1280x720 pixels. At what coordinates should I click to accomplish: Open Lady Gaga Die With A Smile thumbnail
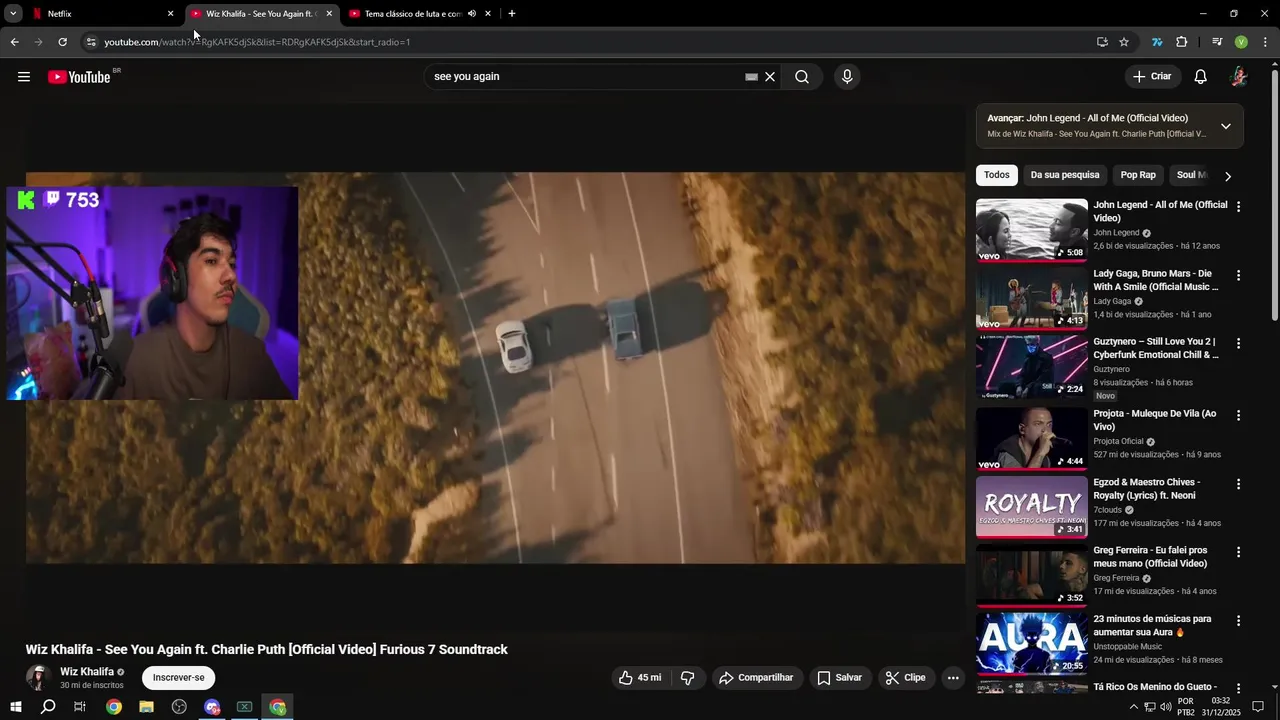click(1031, 298)
